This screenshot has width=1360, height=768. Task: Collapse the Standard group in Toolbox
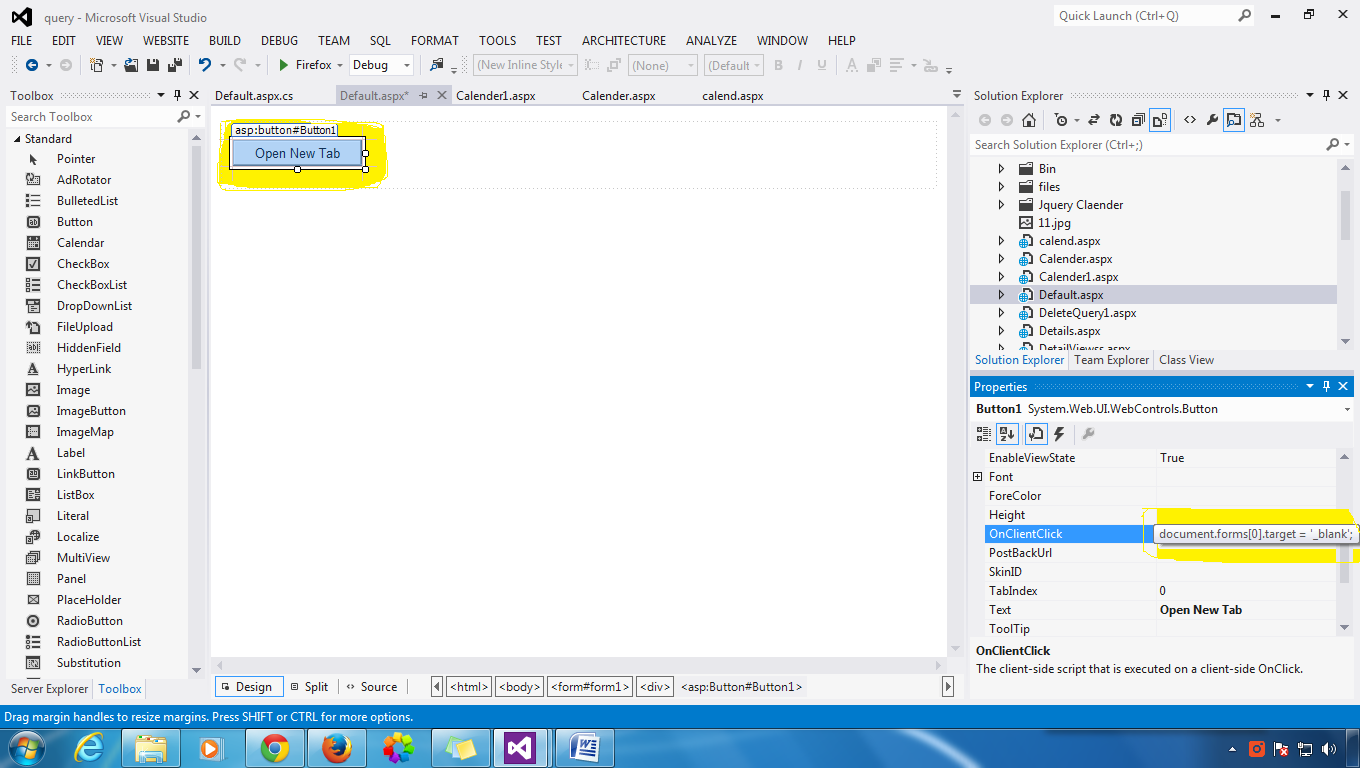click(x=16, y=139)
